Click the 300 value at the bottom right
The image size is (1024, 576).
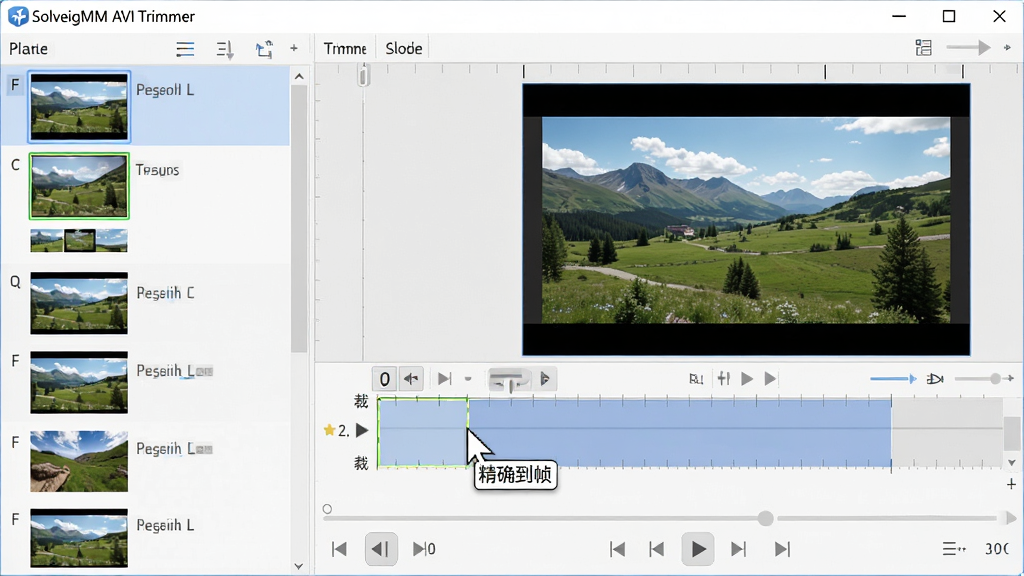(x=997, y=549)
